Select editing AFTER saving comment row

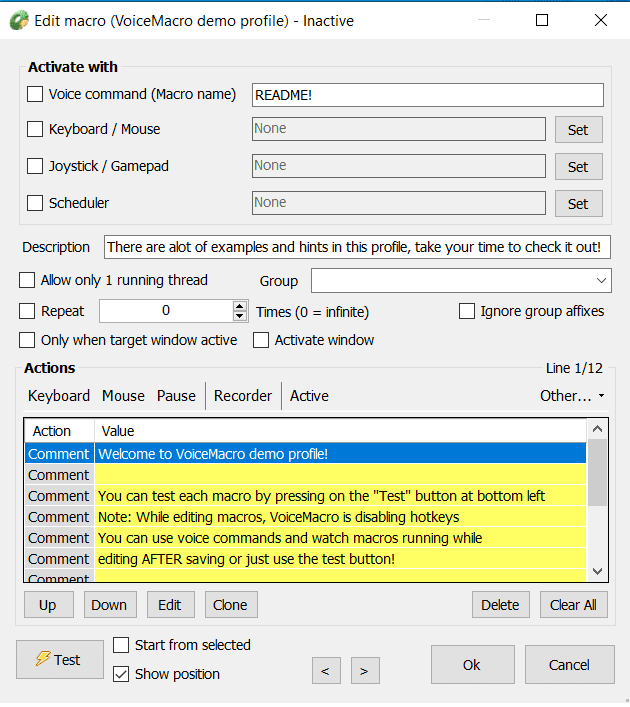[x=305, y=559]
